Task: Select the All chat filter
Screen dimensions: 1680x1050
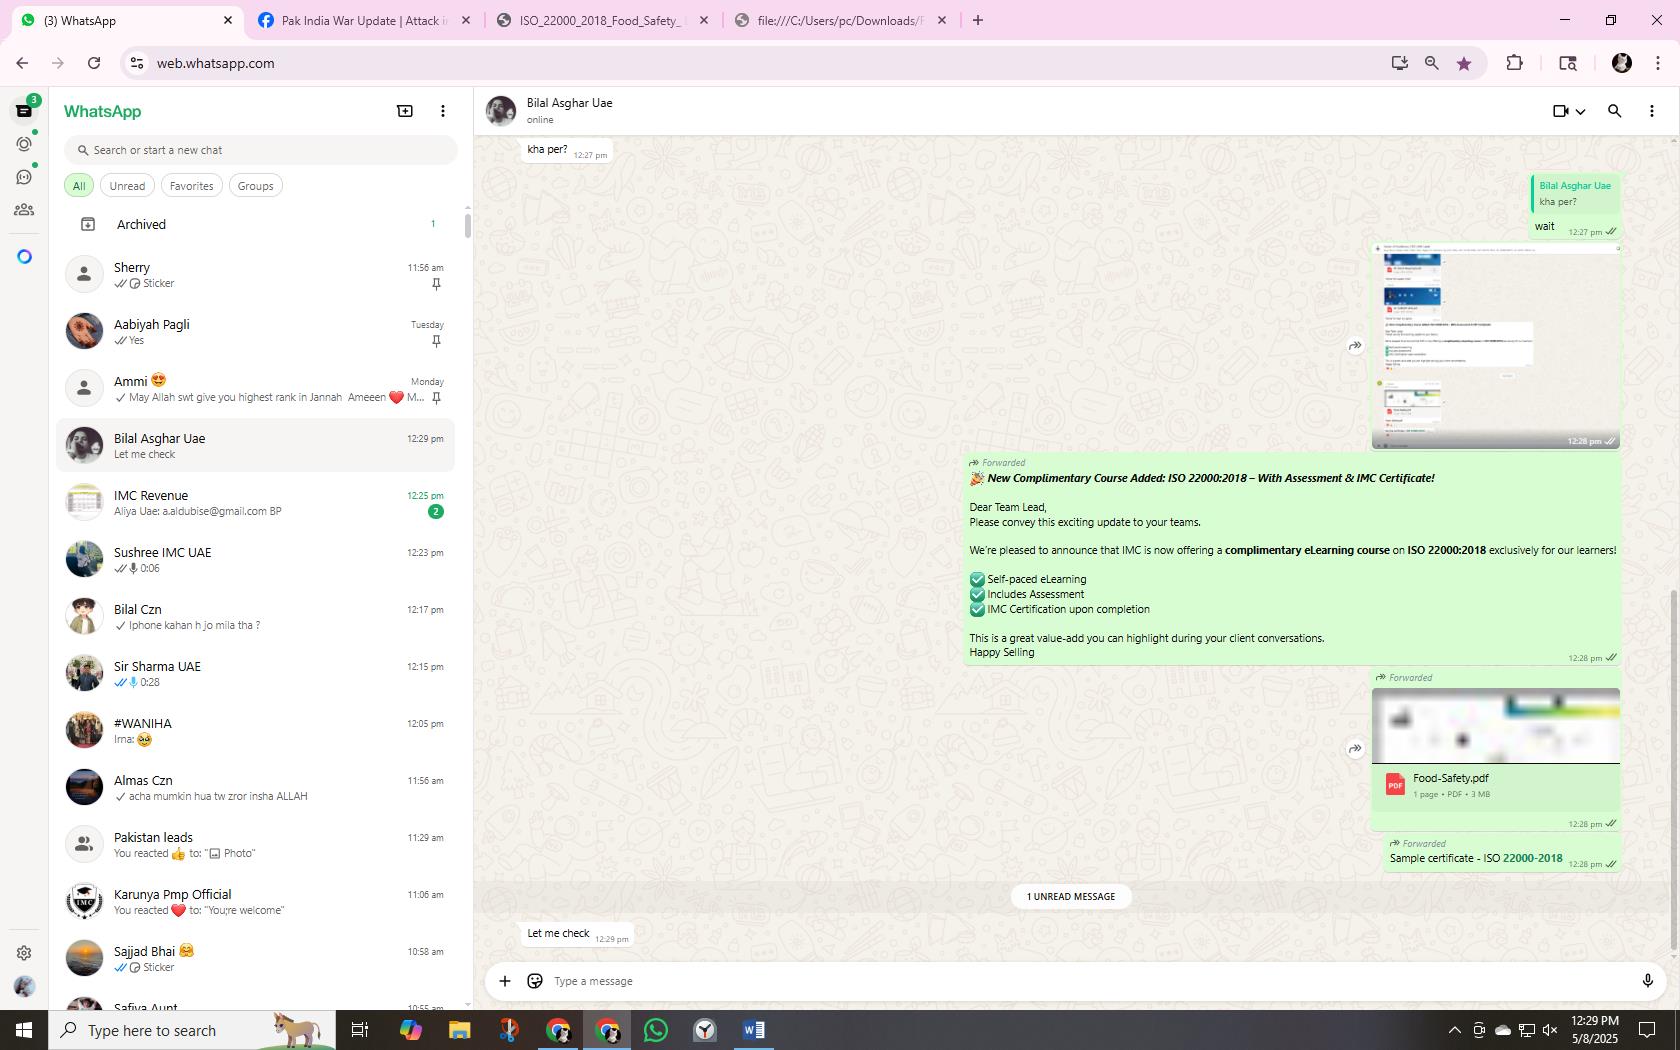Action: [x=79, y=186]
